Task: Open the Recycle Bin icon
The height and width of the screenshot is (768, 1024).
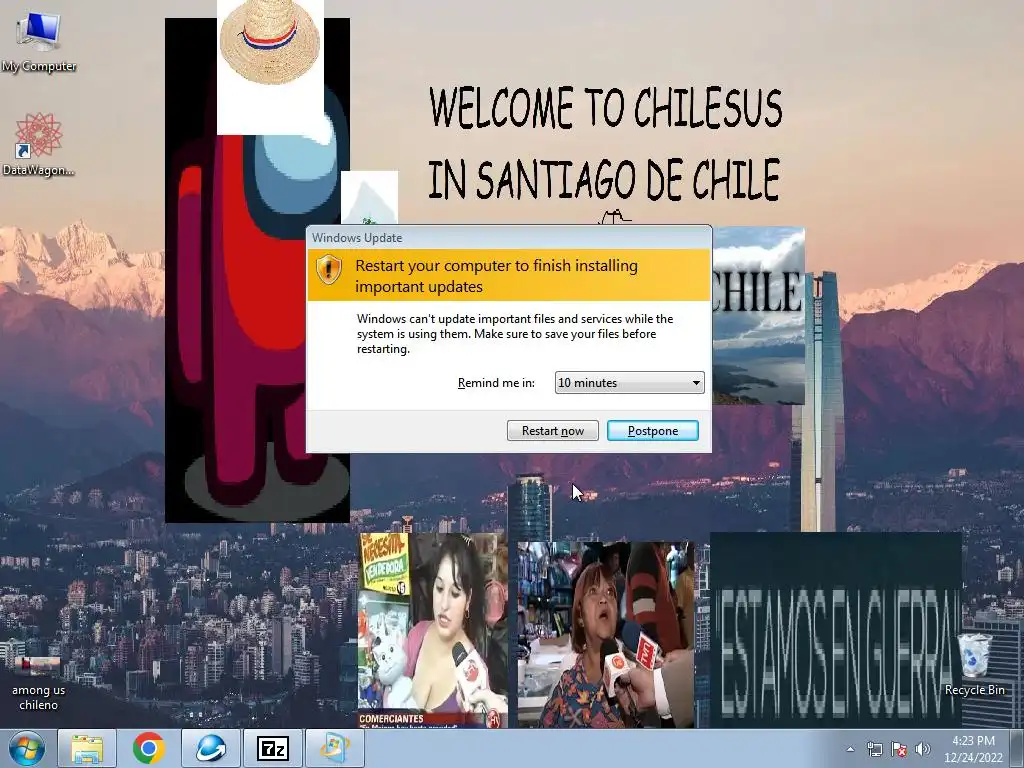Action: point(974,664)
